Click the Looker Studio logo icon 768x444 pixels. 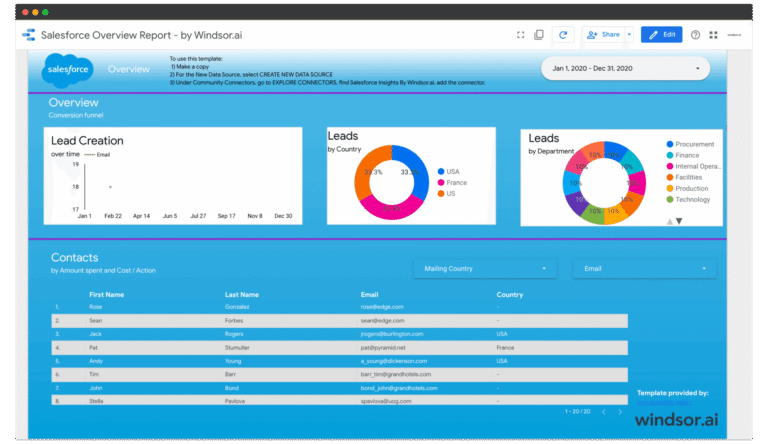[x=29, y=35]
